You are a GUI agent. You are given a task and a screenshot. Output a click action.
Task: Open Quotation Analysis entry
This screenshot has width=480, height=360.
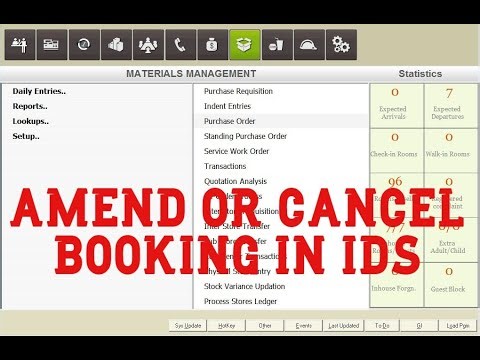pyautogui.click(x=235, y=181)
